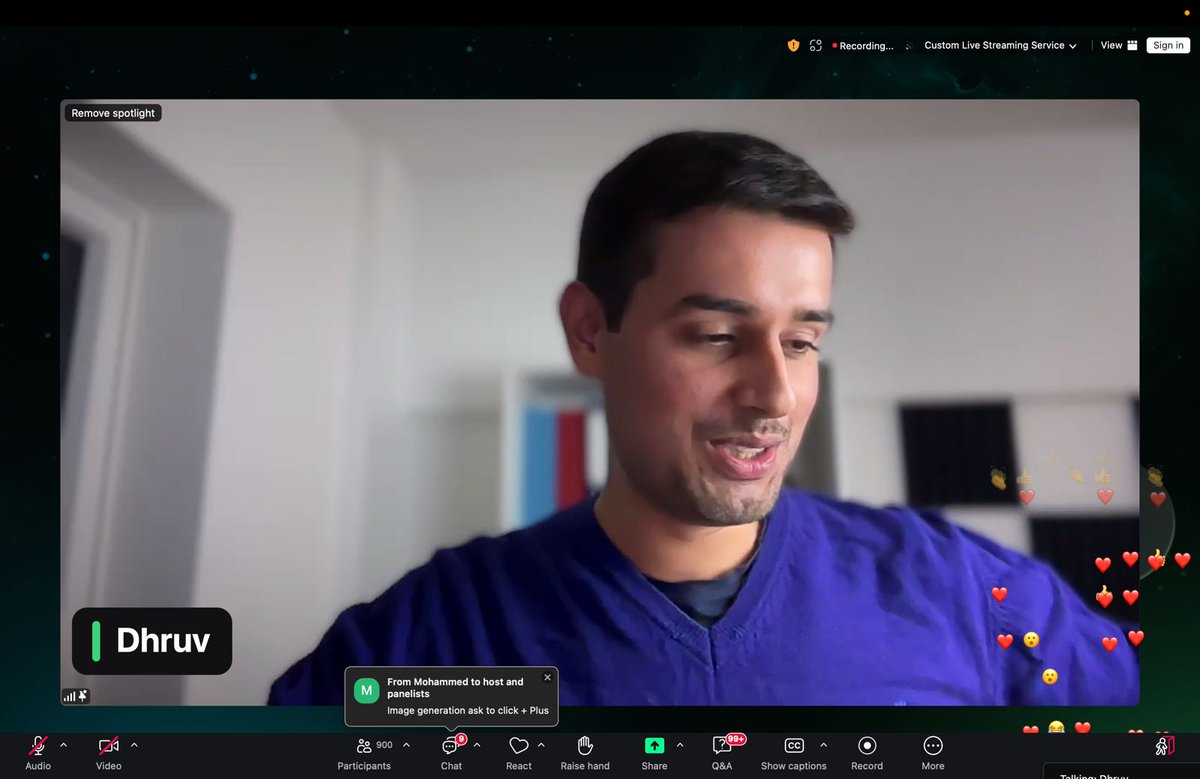Click the Talking Dhruv indicator
This screenshot has width=1200, height=779.
1121,772
